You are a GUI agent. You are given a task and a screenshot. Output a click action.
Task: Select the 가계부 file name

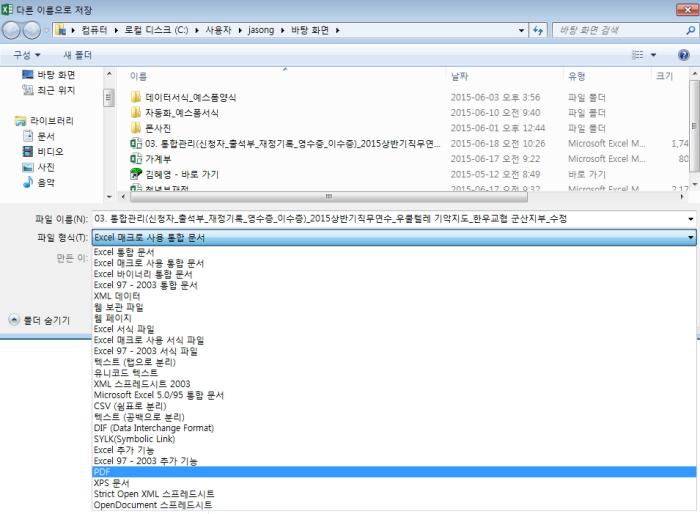158,159
